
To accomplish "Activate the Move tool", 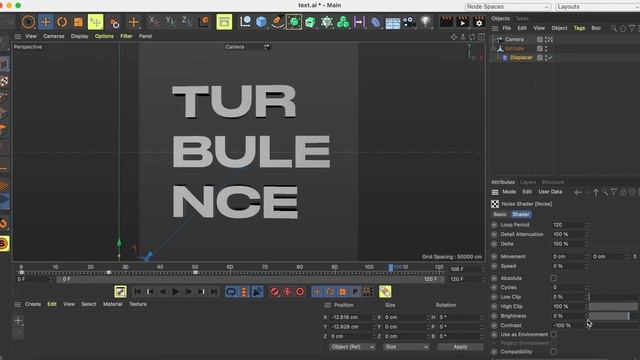I will coord(46,22).
